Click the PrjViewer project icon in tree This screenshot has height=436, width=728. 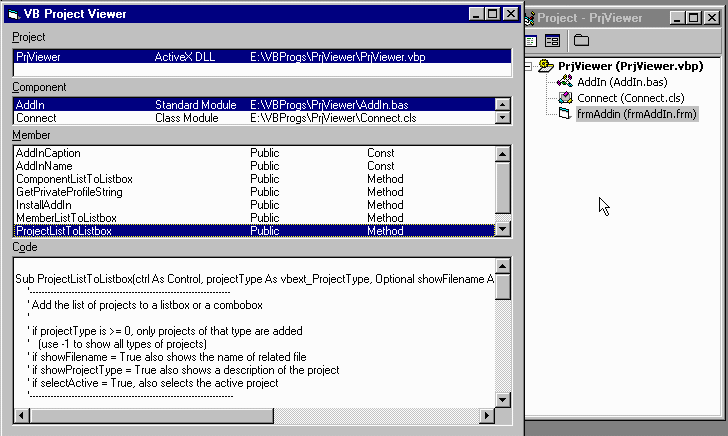(x=546, y=66)
